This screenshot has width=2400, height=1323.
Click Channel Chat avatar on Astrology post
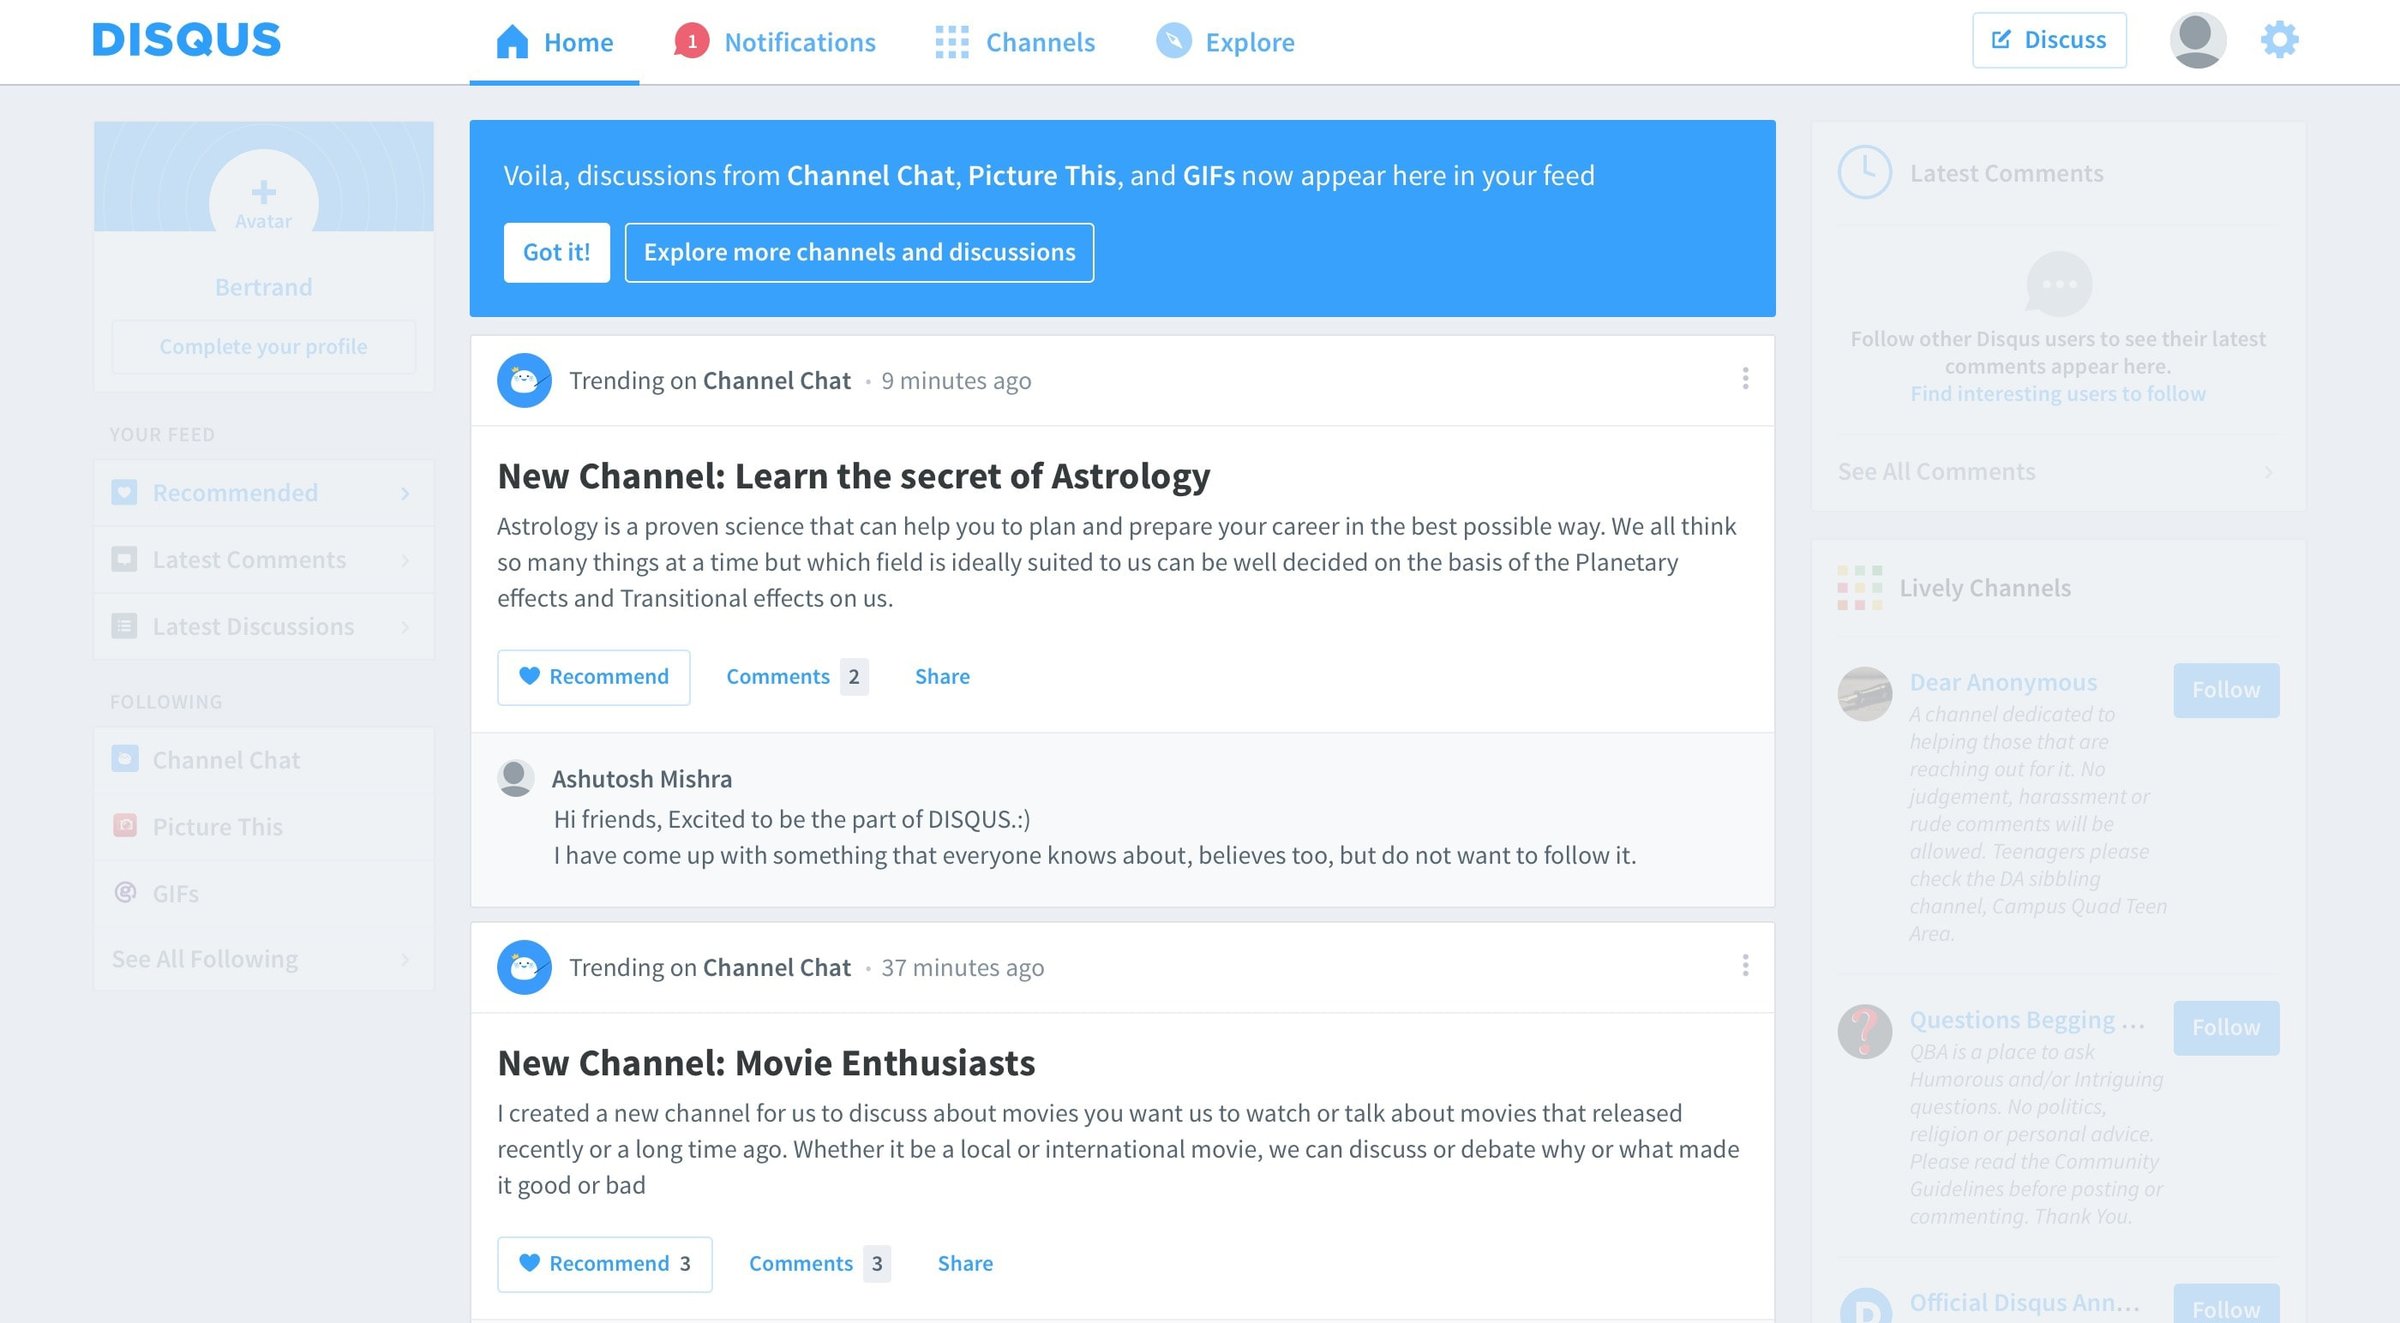click(x=524, y=380)
